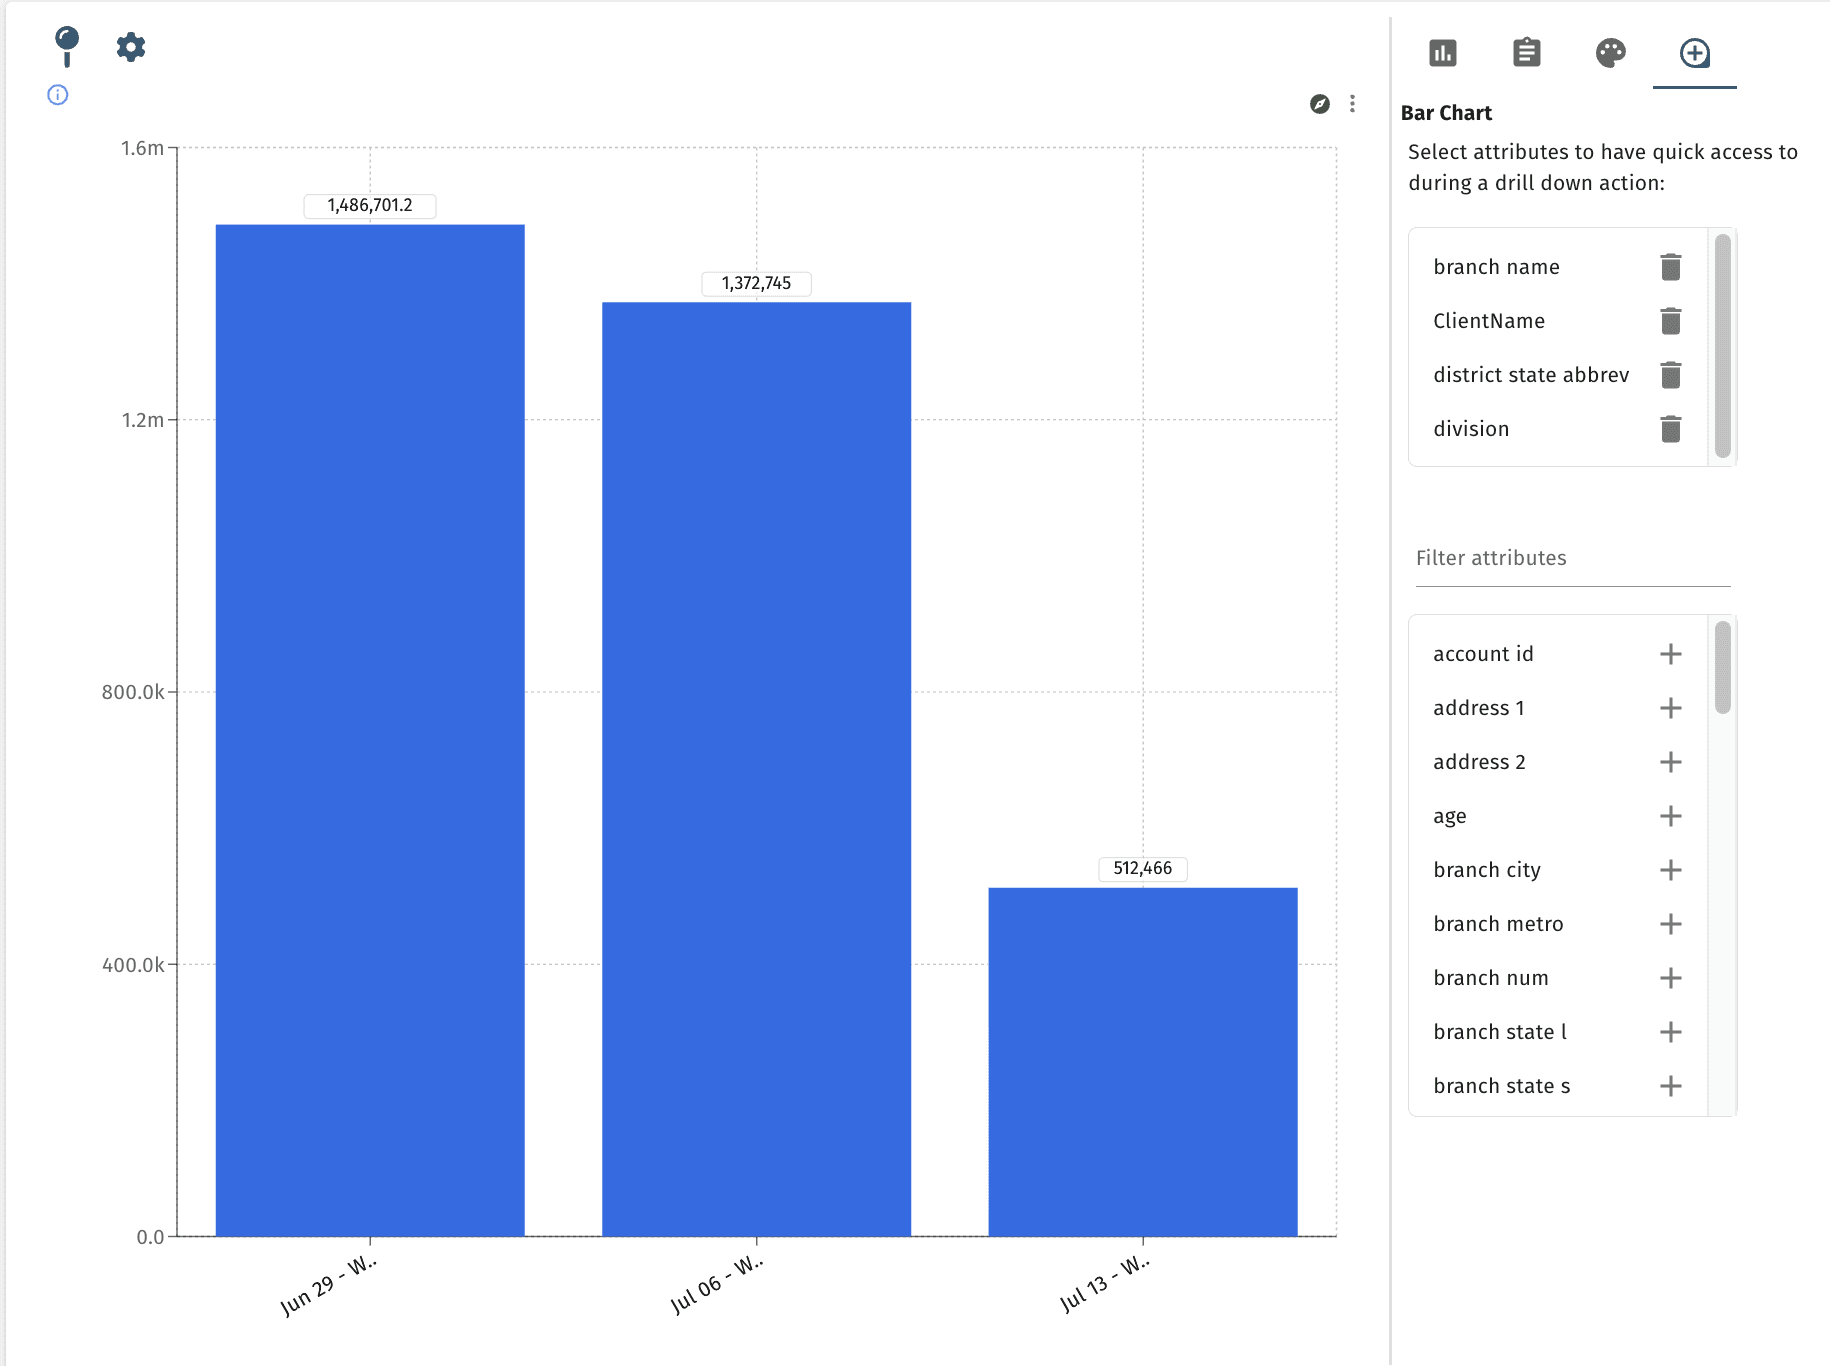Add age using its plus button
The width and height of the screenshot is (1830, 1366).
pyautogui.click(x=1669, y=816)
